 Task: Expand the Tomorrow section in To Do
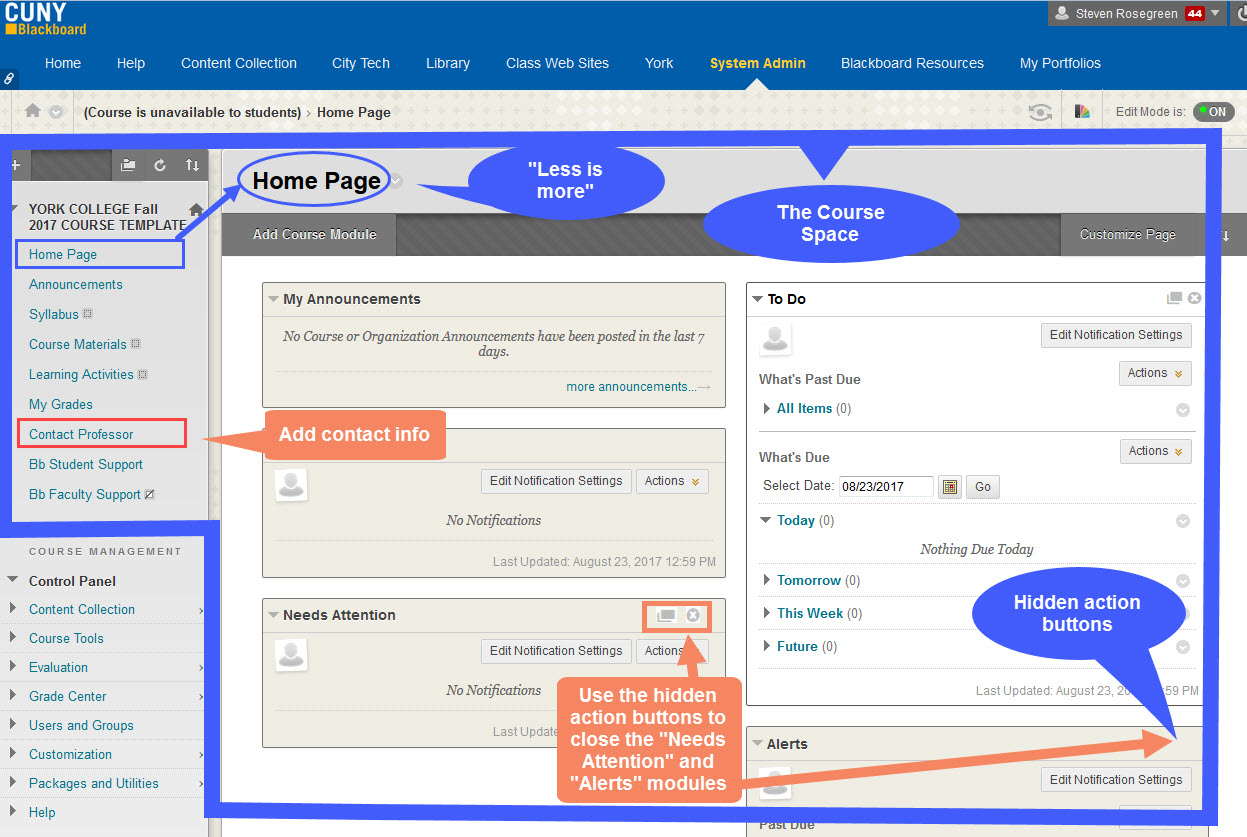point(767,580)
